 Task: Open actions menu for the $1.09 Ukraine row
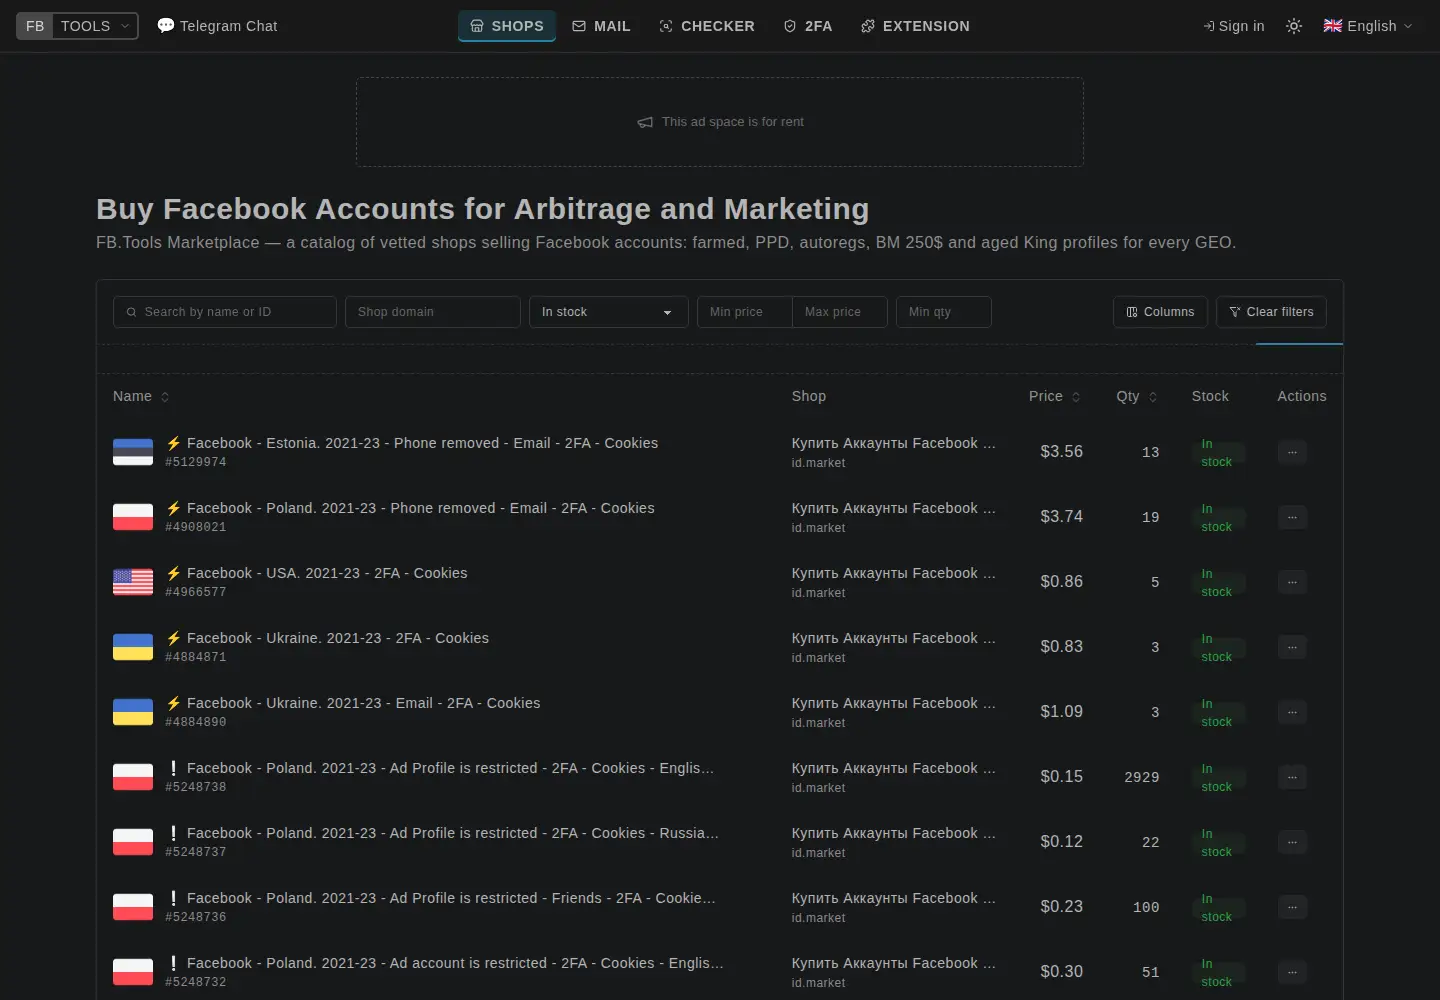pyautogui.click(x=1292, y=712)
